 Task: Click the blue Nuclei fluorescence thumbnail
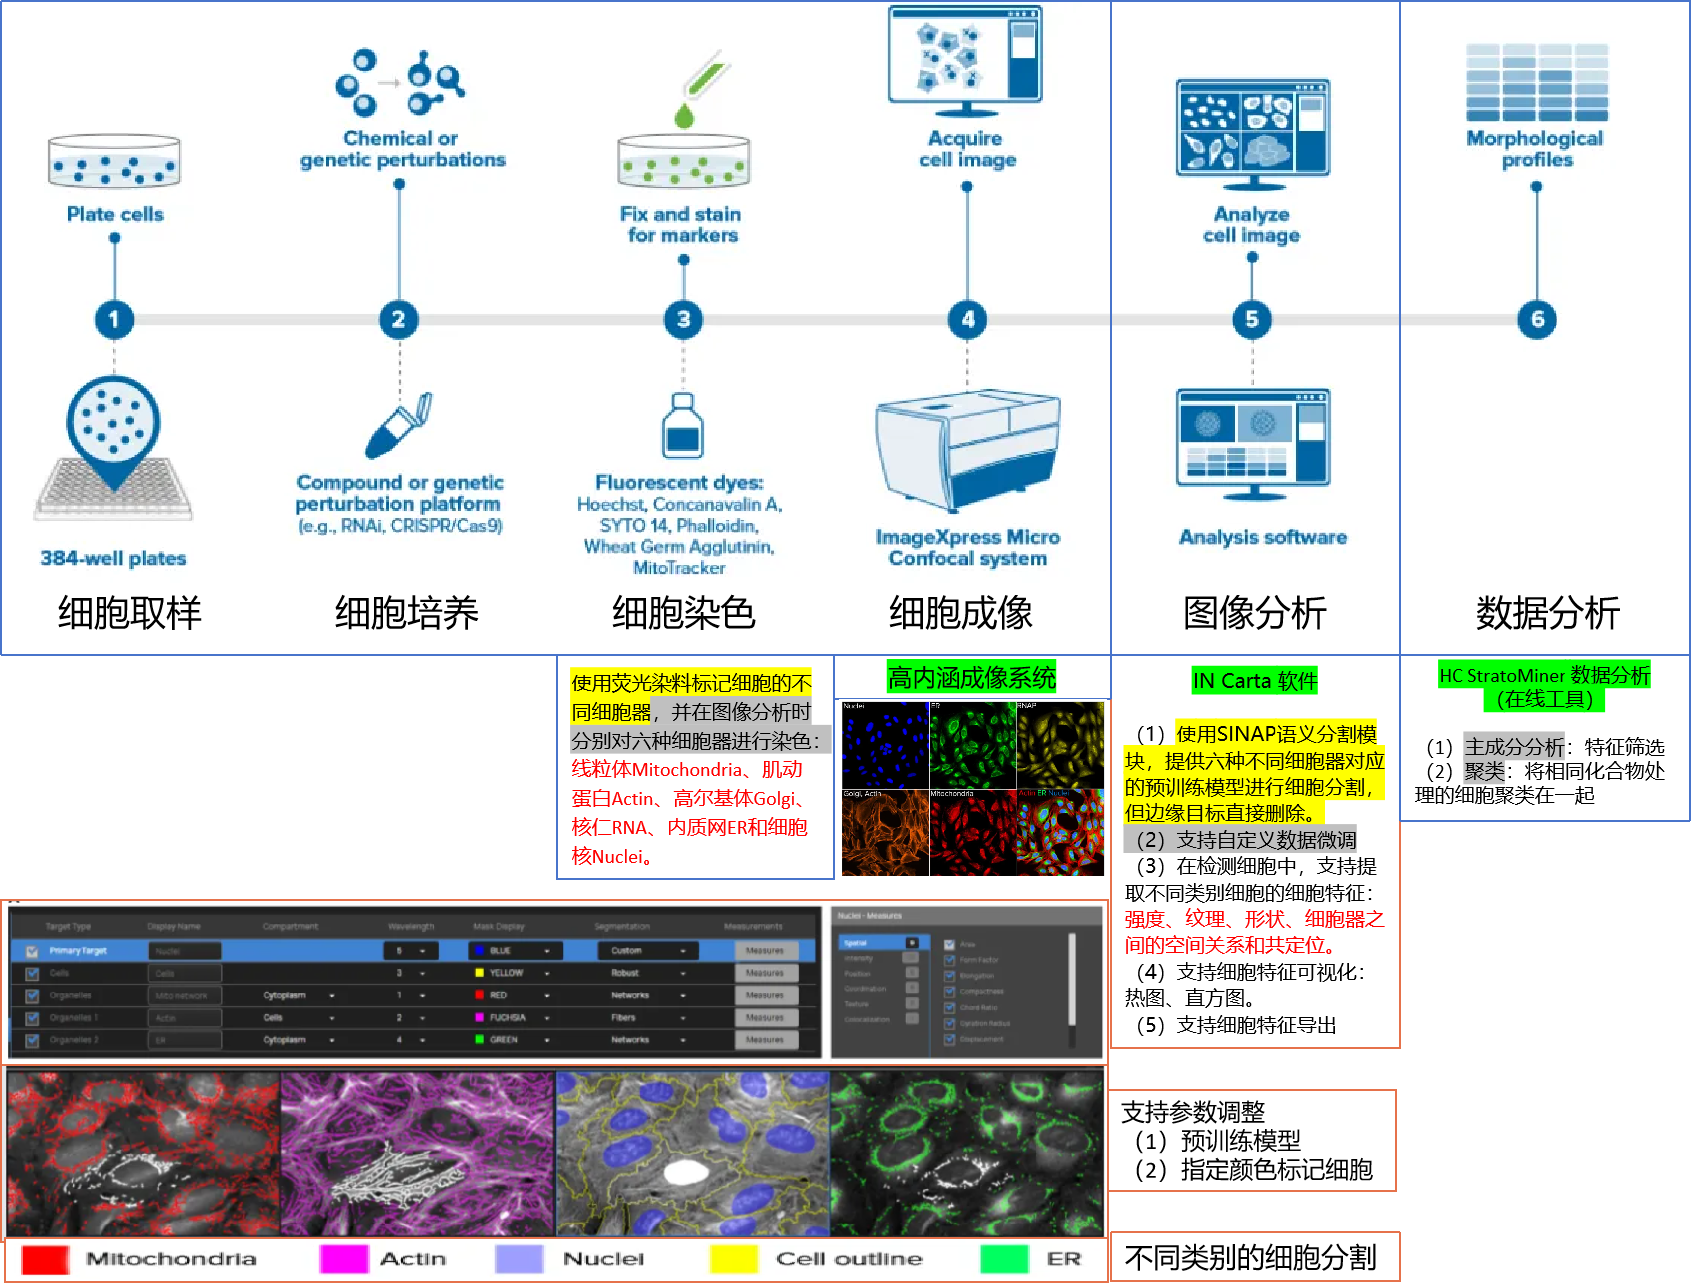[885, 745]
